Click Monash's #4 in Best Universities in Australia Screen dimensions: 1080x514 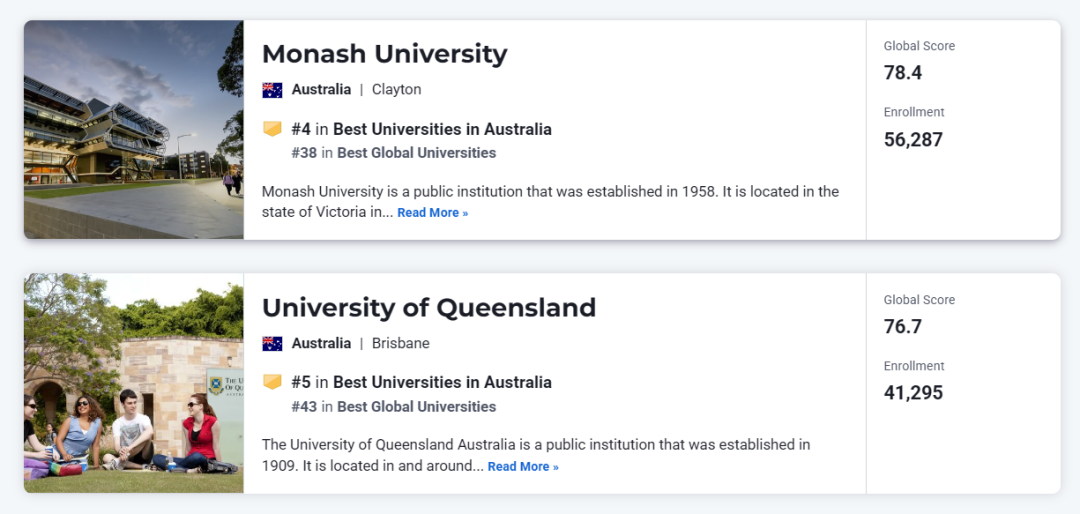pos(421,129)
